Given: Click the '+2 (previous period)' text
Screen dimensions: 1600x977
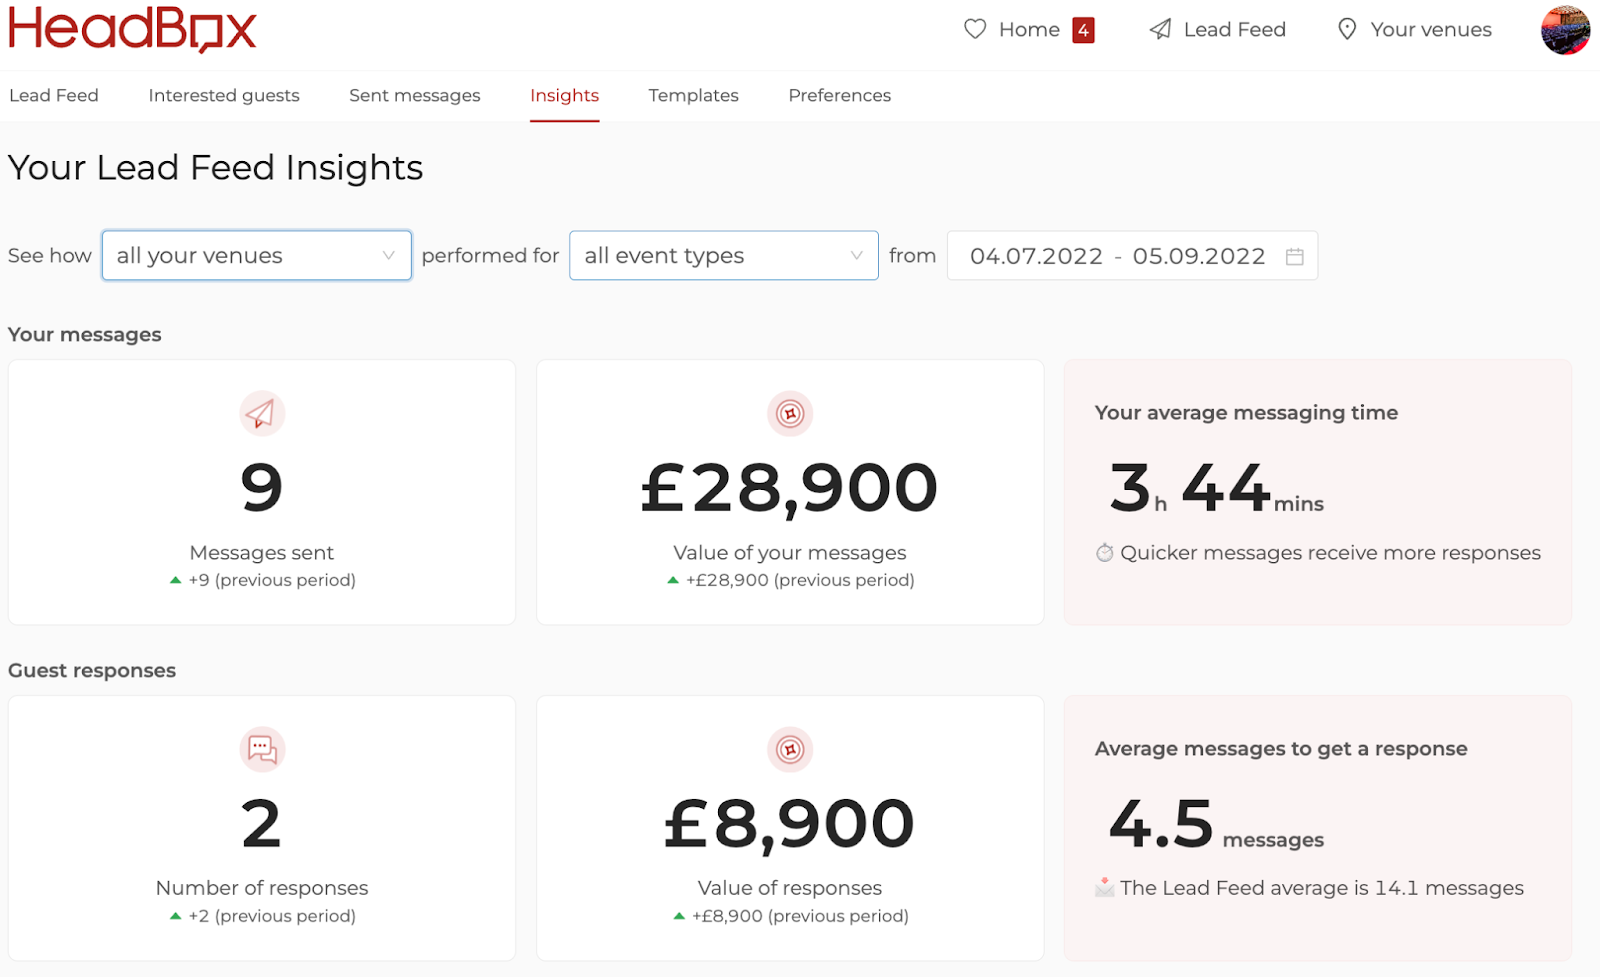Looking at the screenshot, I should click(x=272, y=916).
